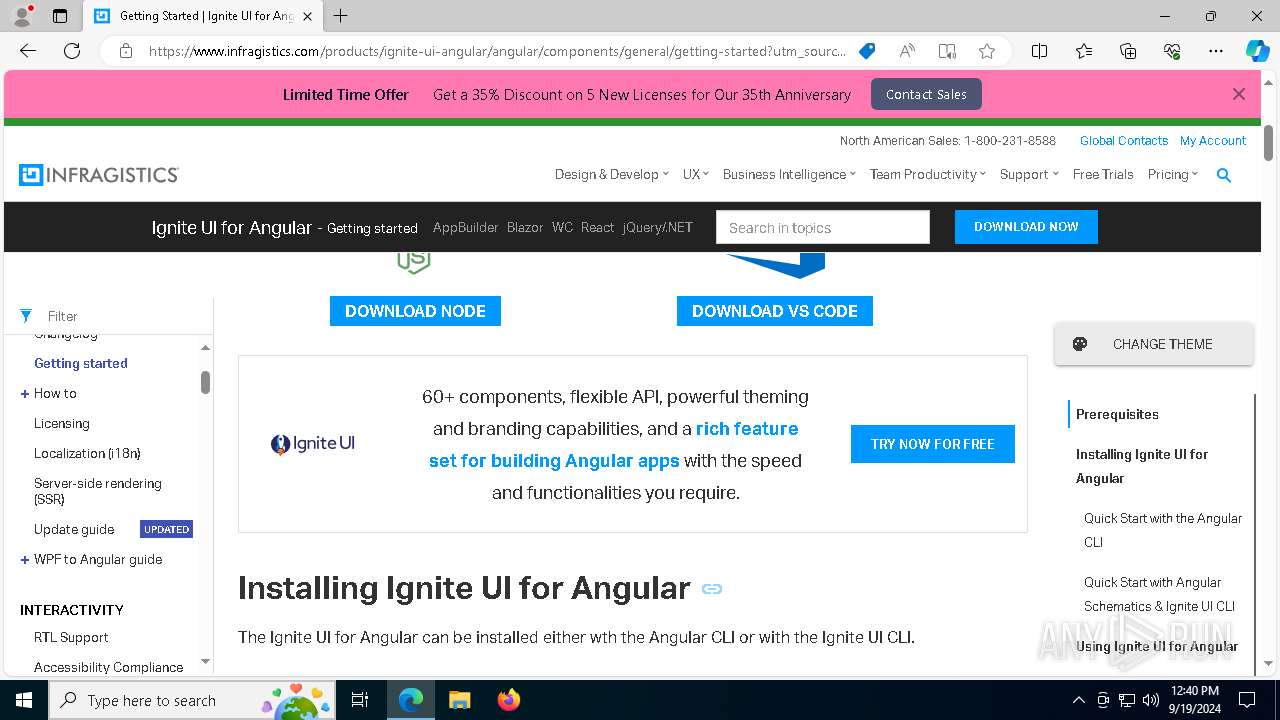Open the Global Contacts link
This screenshot has width=1280, height=720.
(x=1124, y=141)
